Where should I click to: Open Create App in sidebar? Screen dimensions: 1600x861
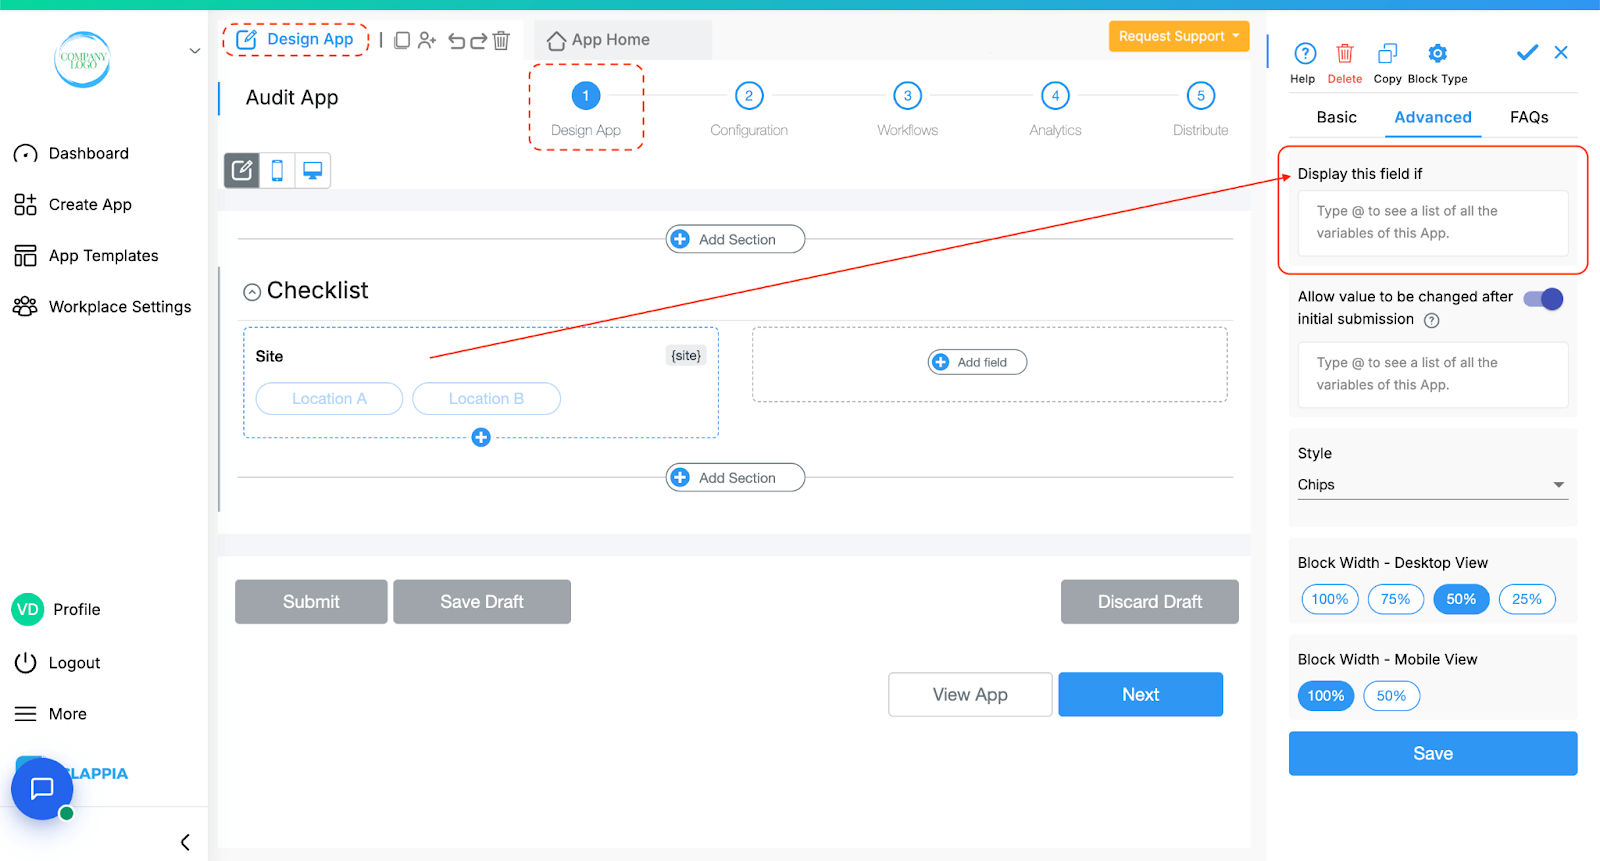(x=72, y=204)
